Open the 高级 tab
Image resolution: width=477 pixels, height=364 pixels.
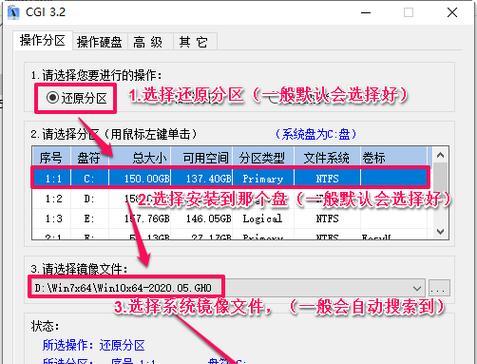[x=148, y=42]
